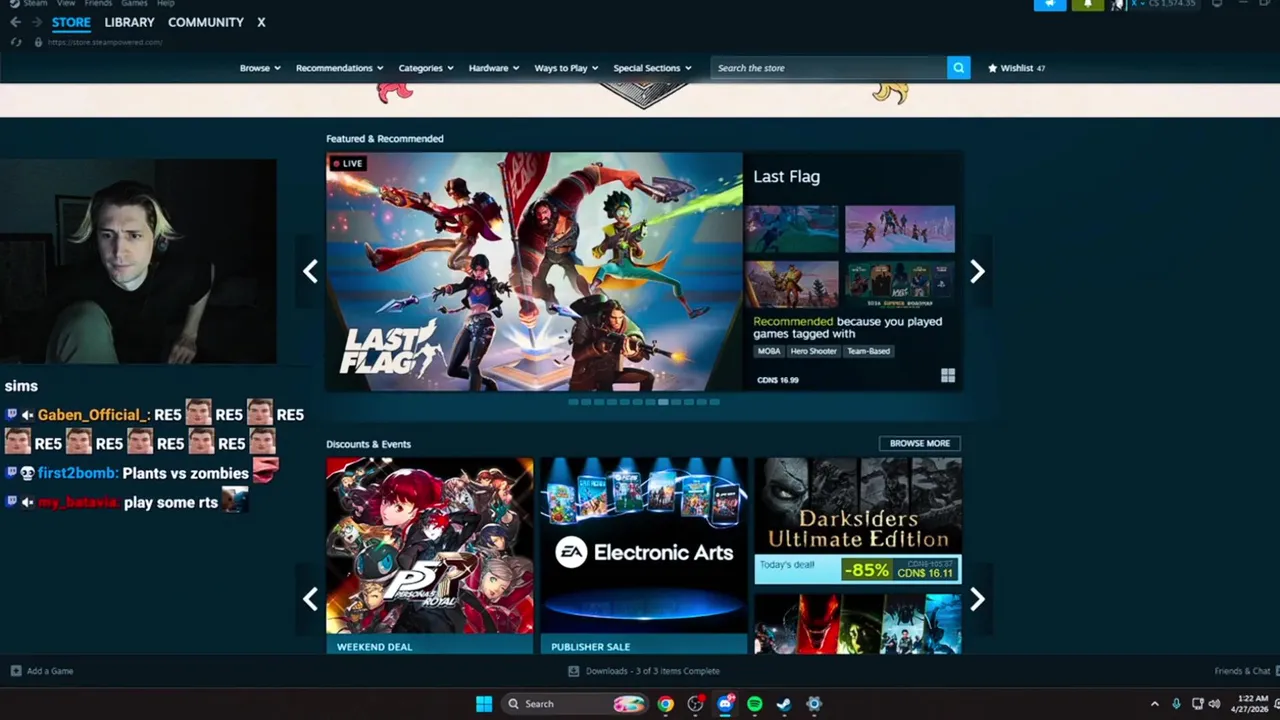Click Add a Game plus icon
The image size is (1280, 720).
pos(16,671)
